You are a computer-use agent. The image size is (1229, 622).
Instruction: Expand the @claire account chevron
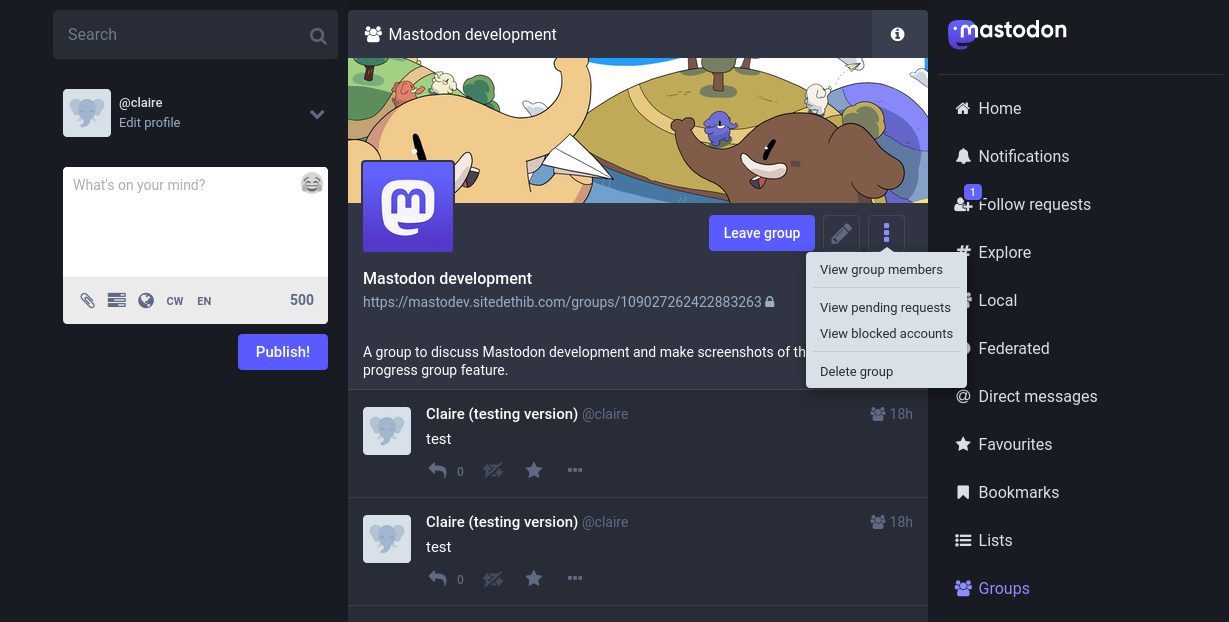coord(317,114)
